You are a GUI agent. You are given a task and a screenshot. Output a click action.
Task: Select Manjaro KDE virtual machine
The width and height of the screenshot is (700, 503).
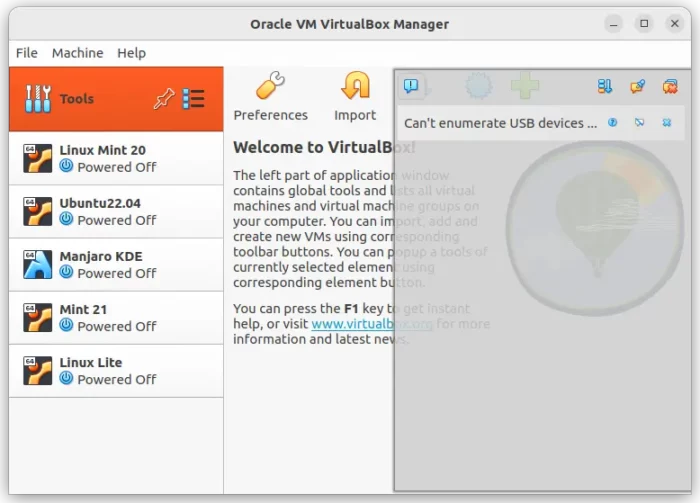click(116, 265)
